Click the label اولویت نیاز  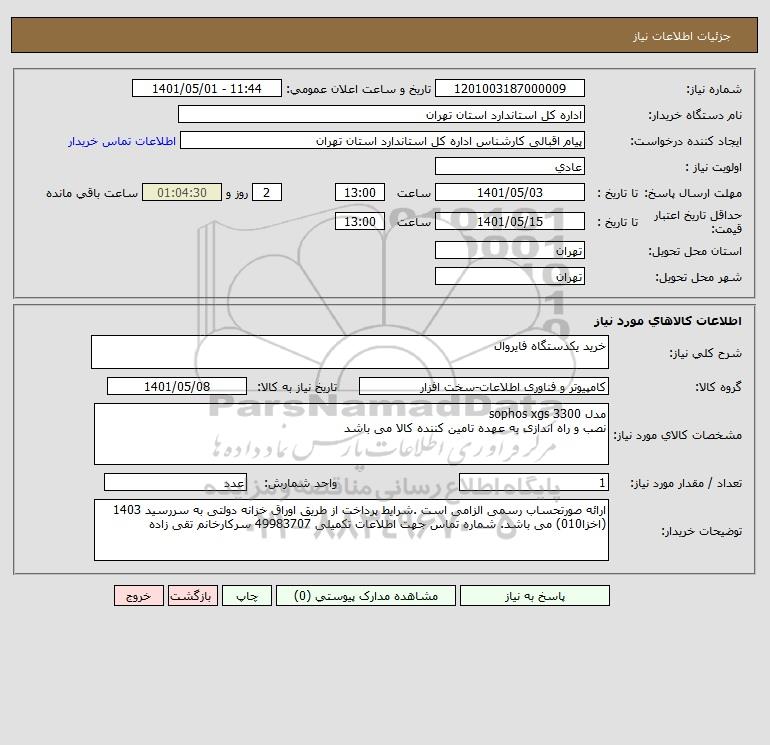713,167
